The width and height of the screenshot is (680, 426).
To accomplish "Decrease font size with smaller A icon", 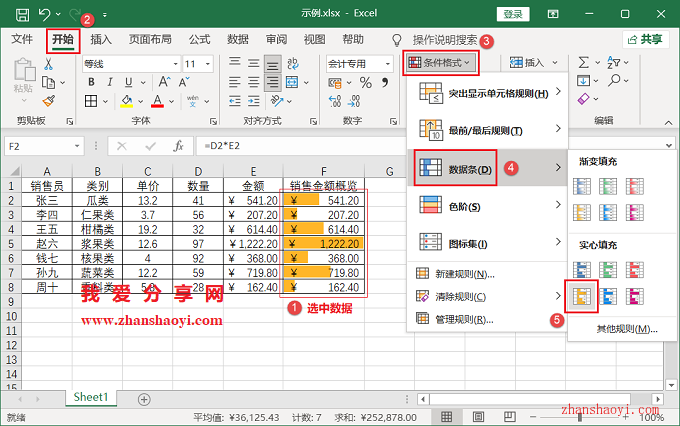I will point(183,82).
